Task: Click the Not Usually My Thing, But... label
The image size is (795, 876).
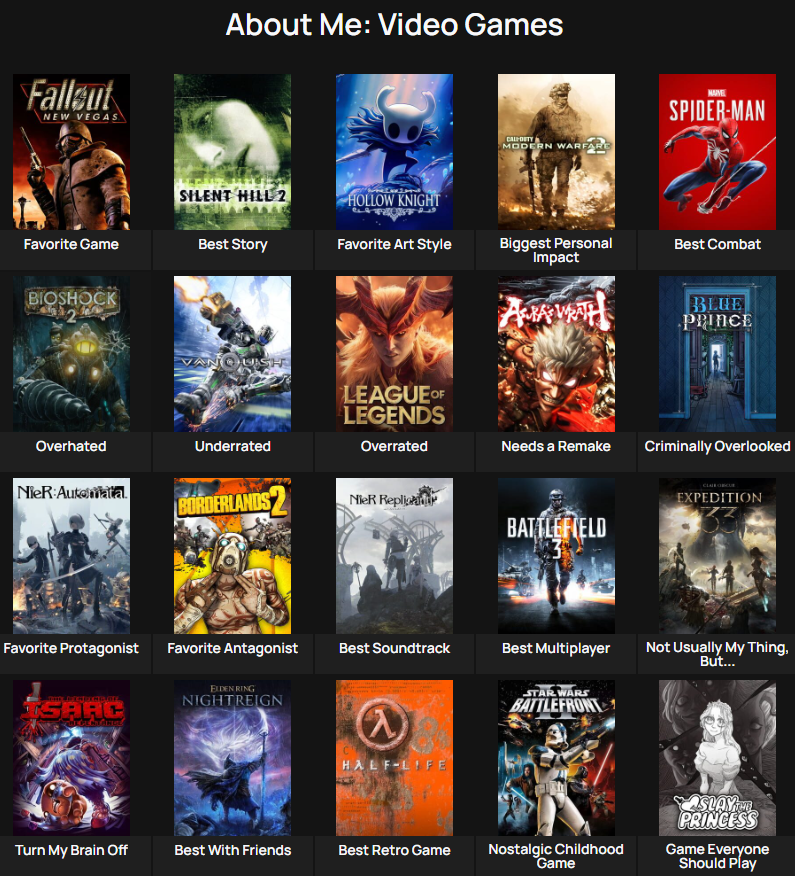Action: pyautogui.click(x=717, y=654)
